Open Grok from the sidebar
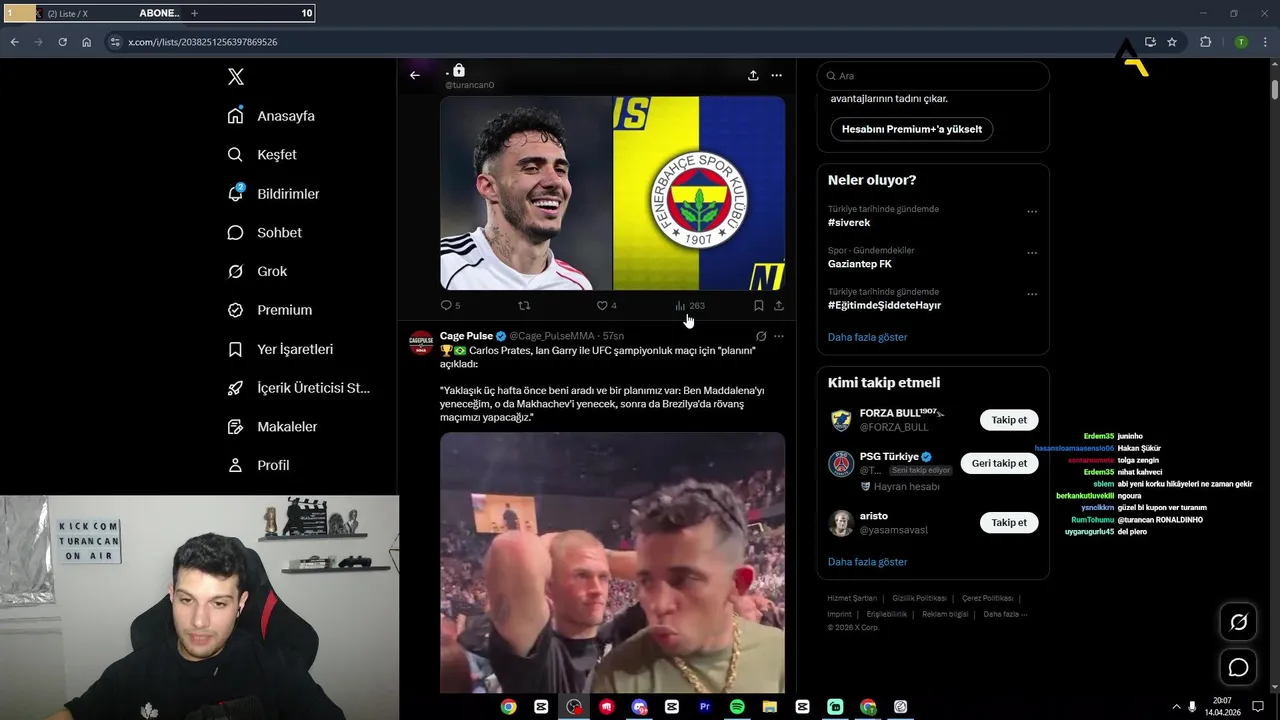Screen dimensions: 1280x720 pyautogui.click(x=257, y=272)
